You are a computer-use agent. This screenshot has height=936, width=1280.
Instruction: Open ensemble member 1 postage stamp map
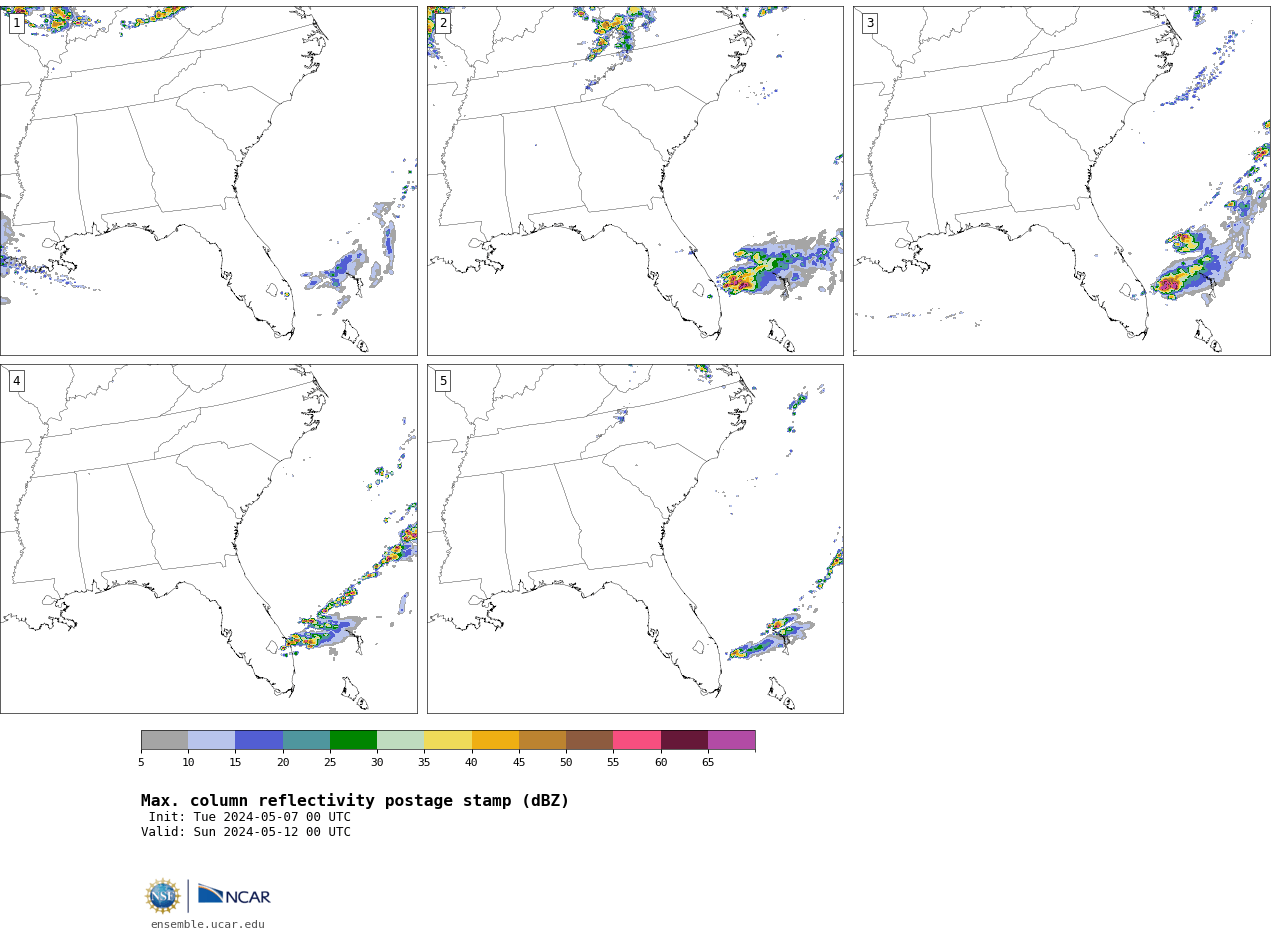(208, 181)
